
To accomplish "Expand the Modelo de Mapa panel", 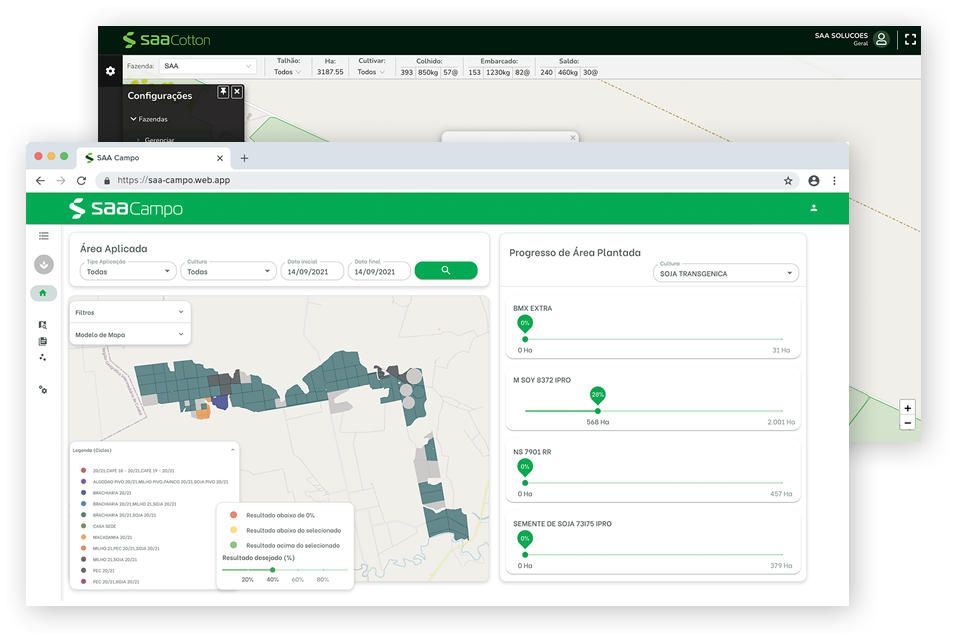I will [x=130, y=335].
